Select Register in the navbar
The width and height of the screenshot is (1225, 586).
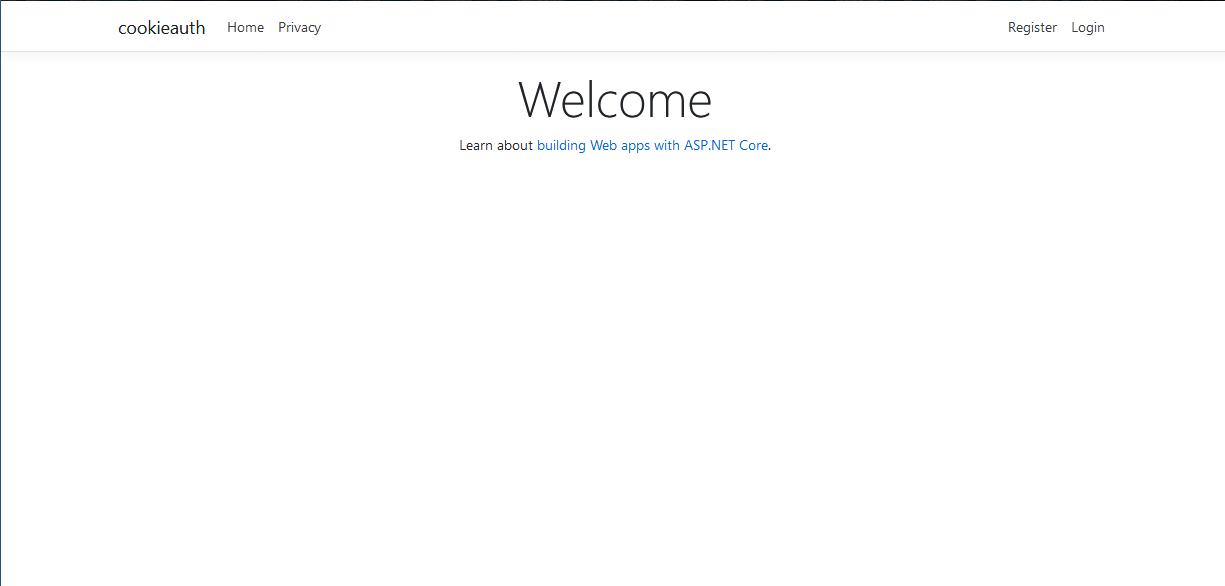pos(1032,28)
